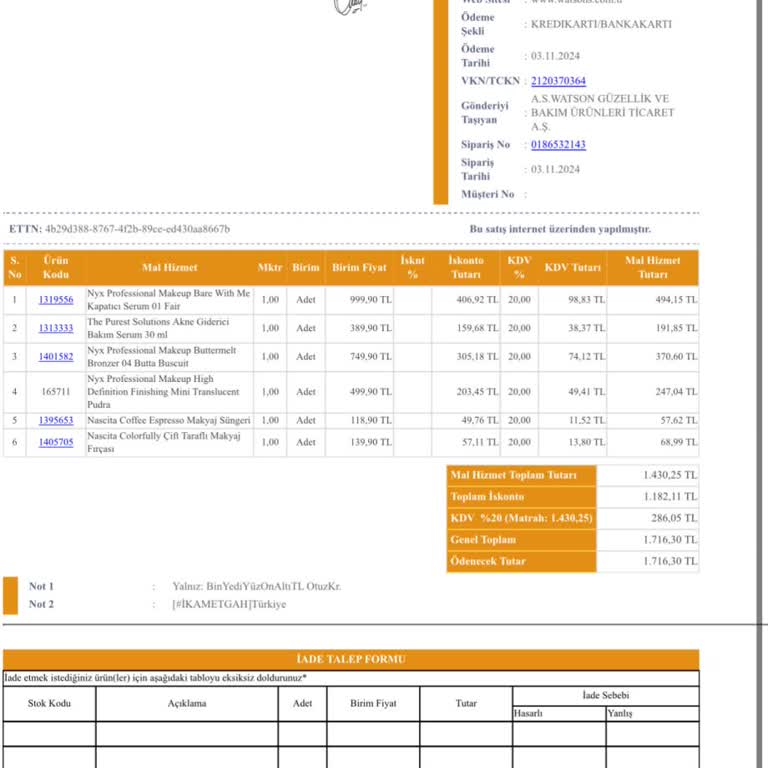Screen dimensions: 768x768
Task: Click first empty cell under Stok Kodu
Action: tap(49, 734)
